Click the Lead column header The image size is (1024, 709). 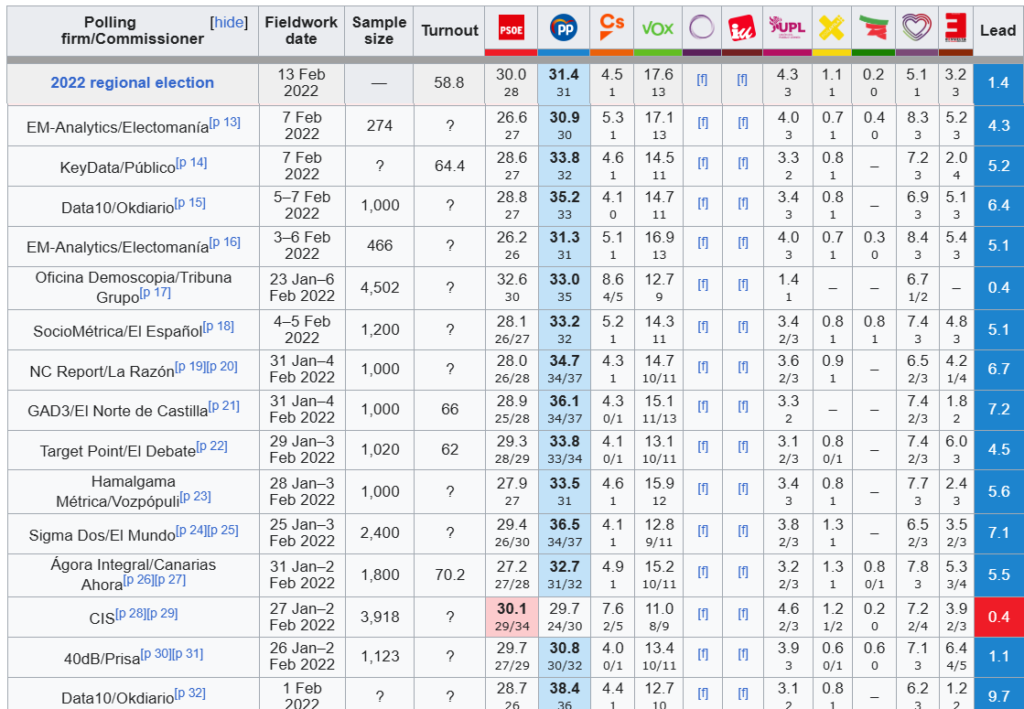point(997,30)
